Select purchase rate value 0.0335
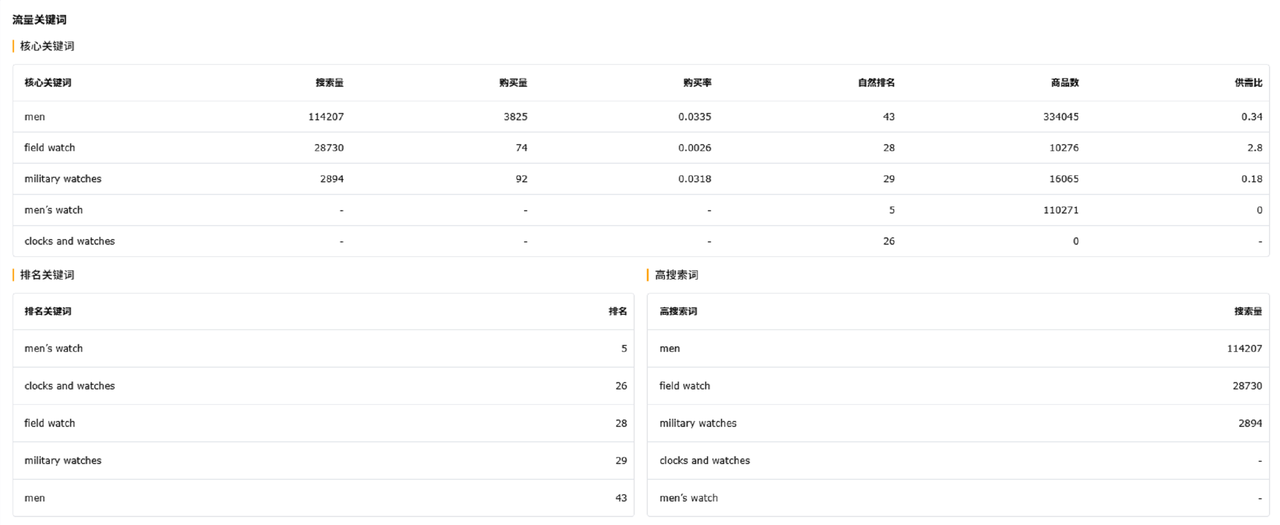Image resolution: width=1280 pixels, height=525 pixels. [x=695, y=117]
